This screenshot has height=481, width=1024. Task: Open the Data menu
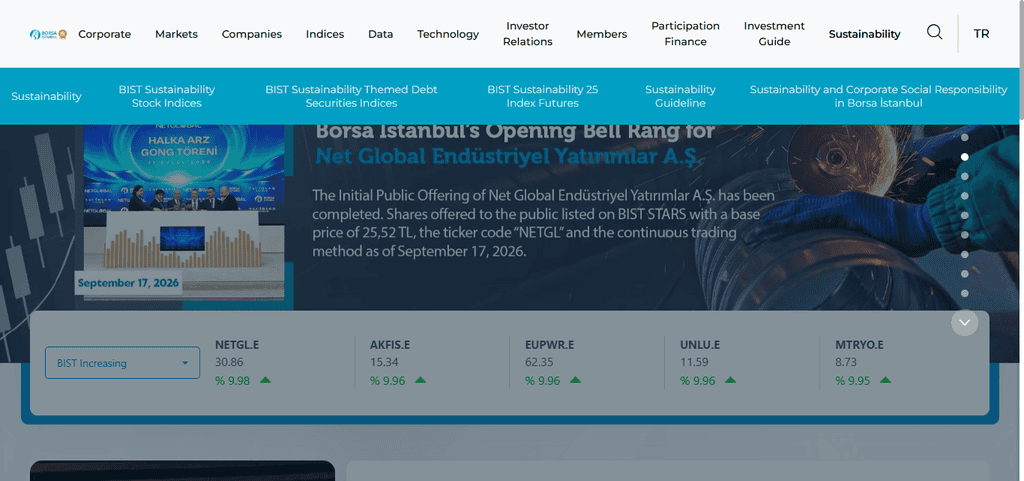380,34
